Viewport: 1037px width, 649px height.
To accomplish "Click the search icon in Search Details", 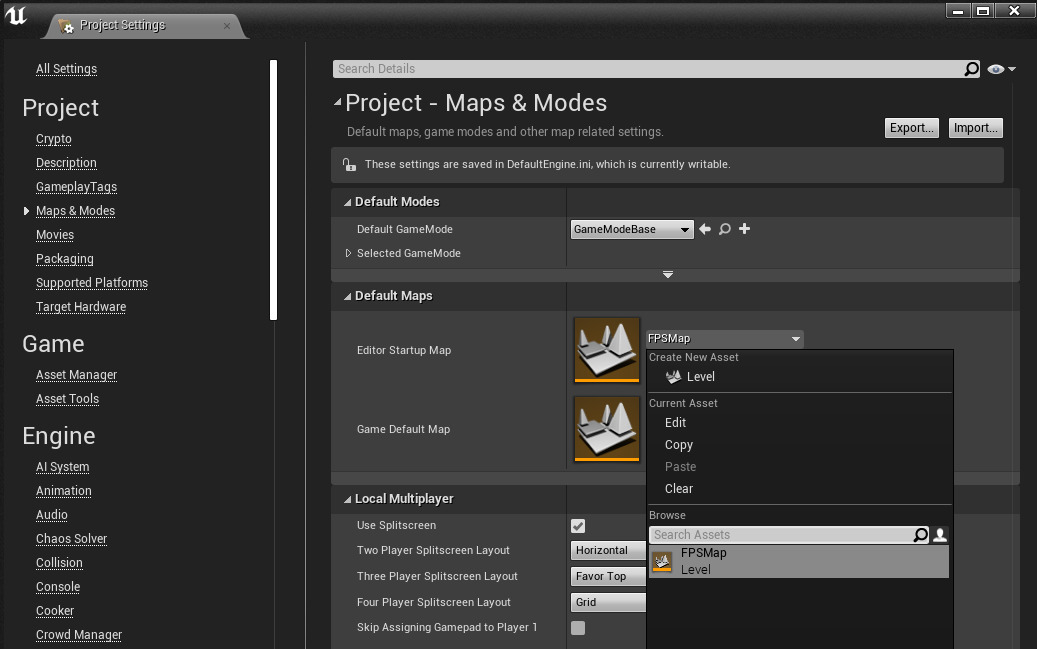I will pos(971,69).
